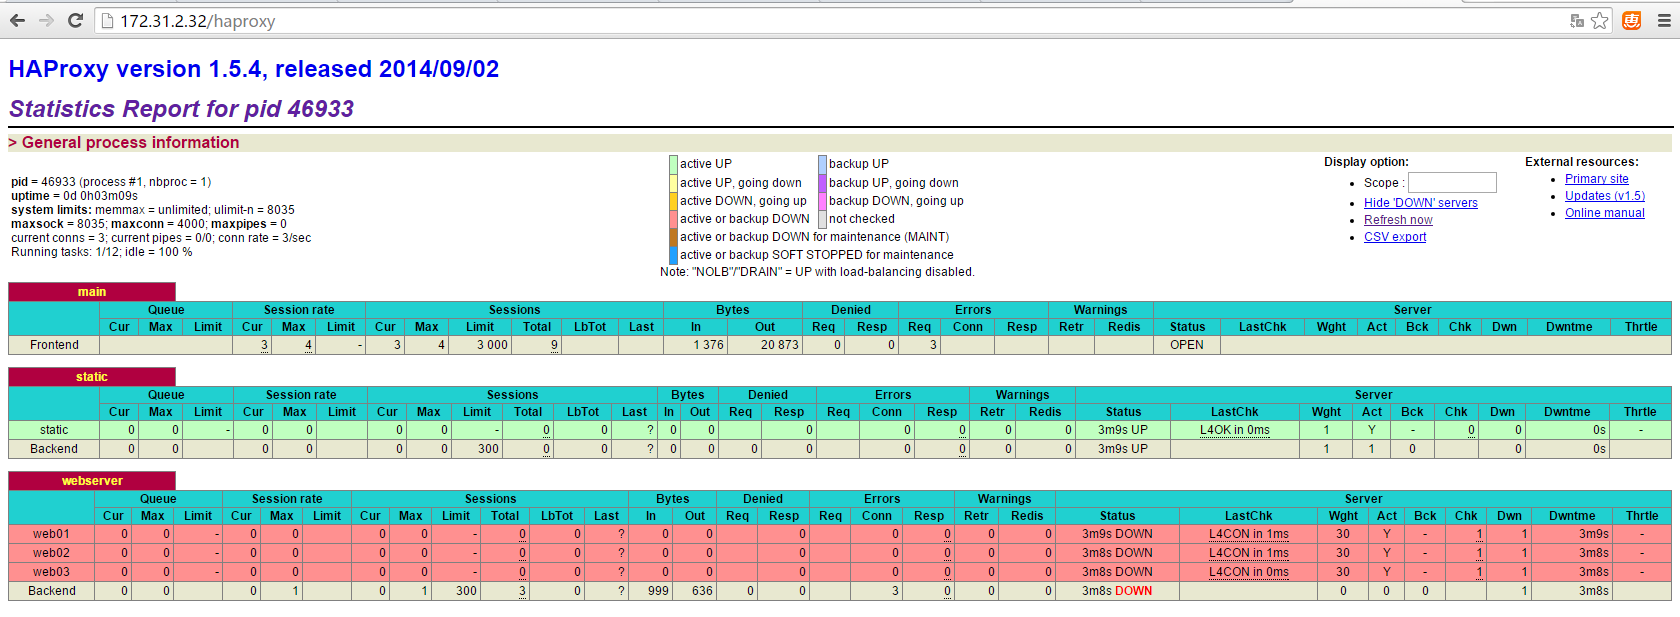Click the web03 server row label
1680x617 pixels.
pyautogui.click(x=51, y=572)
